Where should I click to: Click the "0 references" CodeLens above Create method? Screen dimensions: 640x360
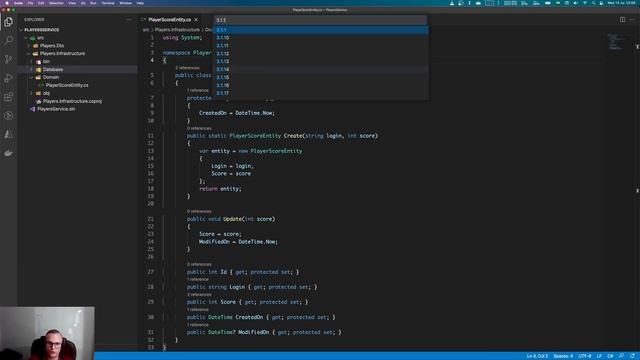(x=199, y=128)
